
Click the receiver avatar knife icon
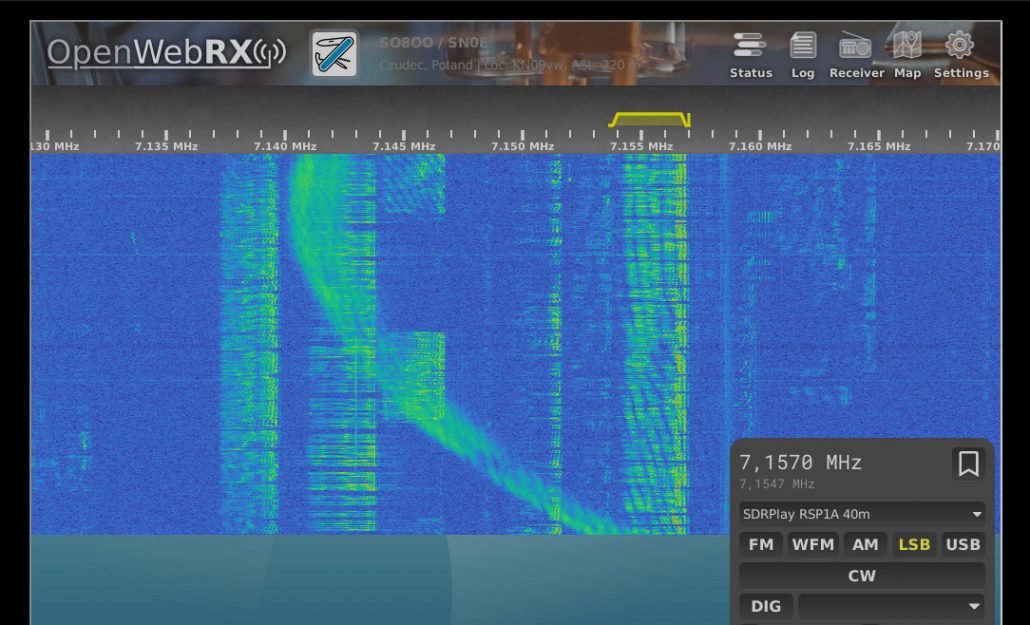pyautogui.click(x=334, y=53)
